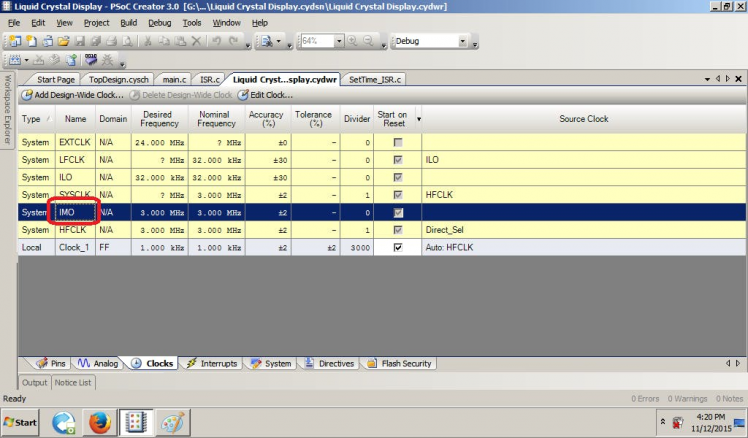
Task: Switch to the System tab
Action: tap(271, 364)
